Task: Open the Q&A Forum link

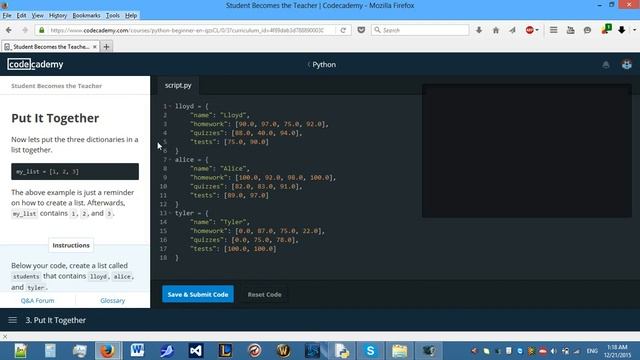Action: coord(38,300)
